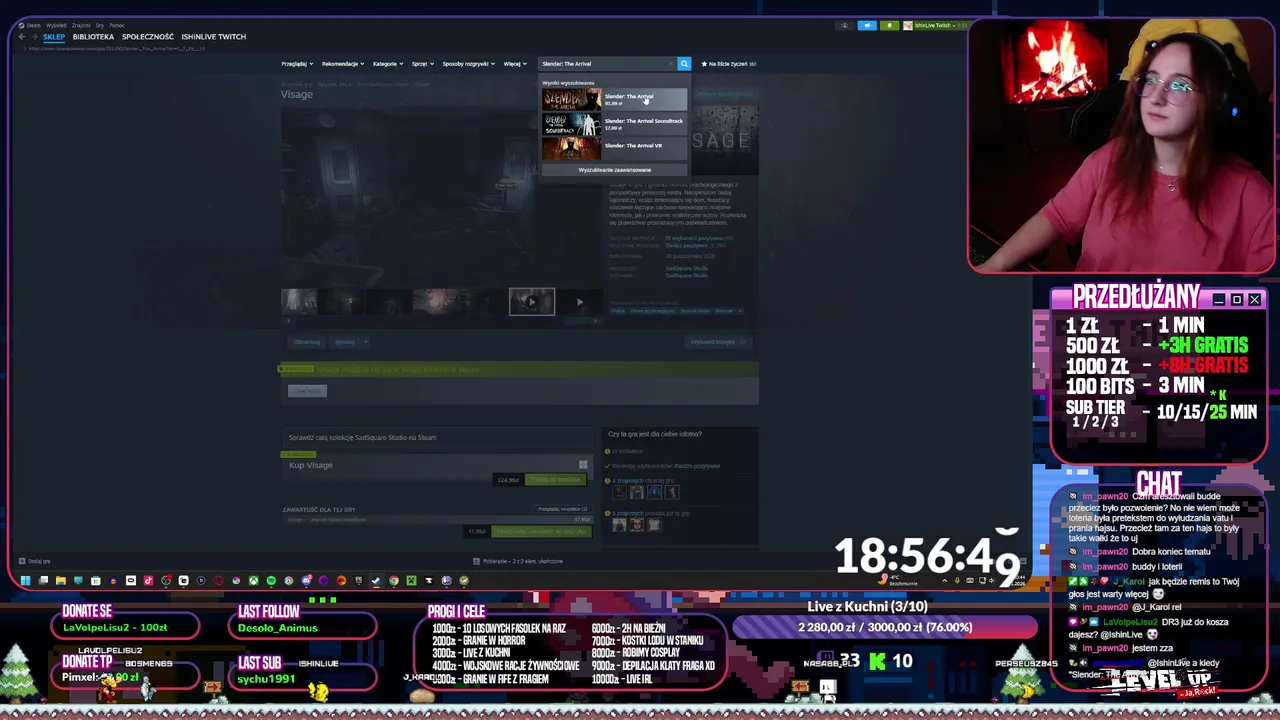Select Slender: The Arrival Soundtrack result
Screen dimensions: 1280x720
[x=614, y=124]
